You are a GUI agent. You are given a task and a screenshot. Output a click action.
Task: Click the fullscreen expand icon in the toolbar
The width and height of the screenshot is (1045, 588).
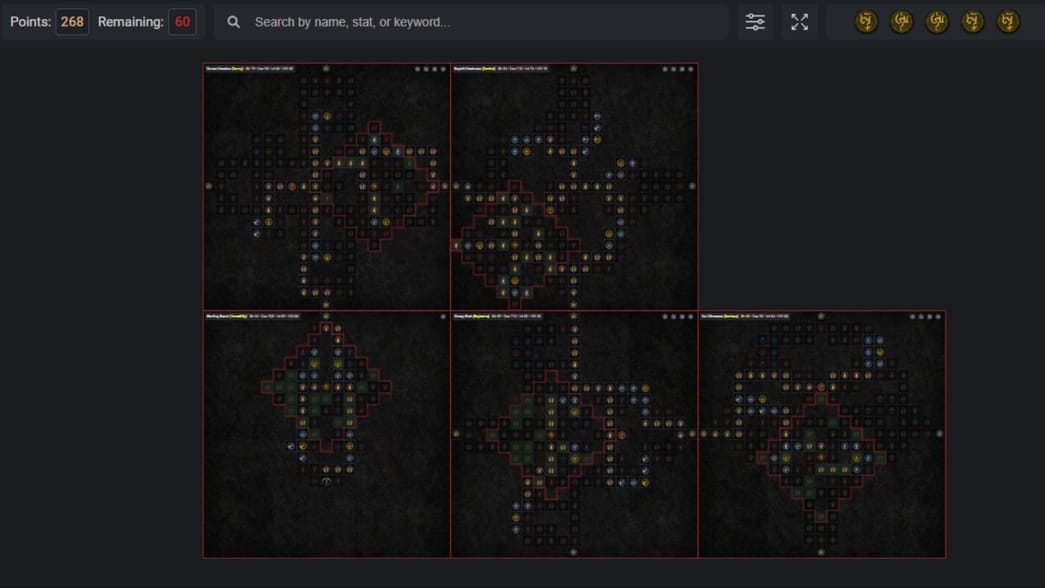799,21
